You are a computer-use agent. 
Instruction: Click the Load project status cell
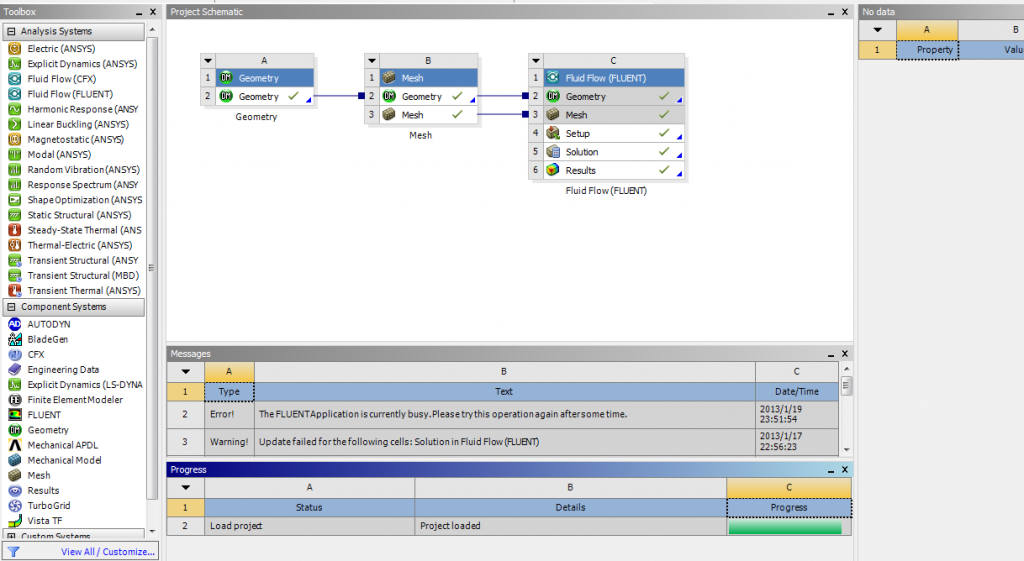(310, 526)
